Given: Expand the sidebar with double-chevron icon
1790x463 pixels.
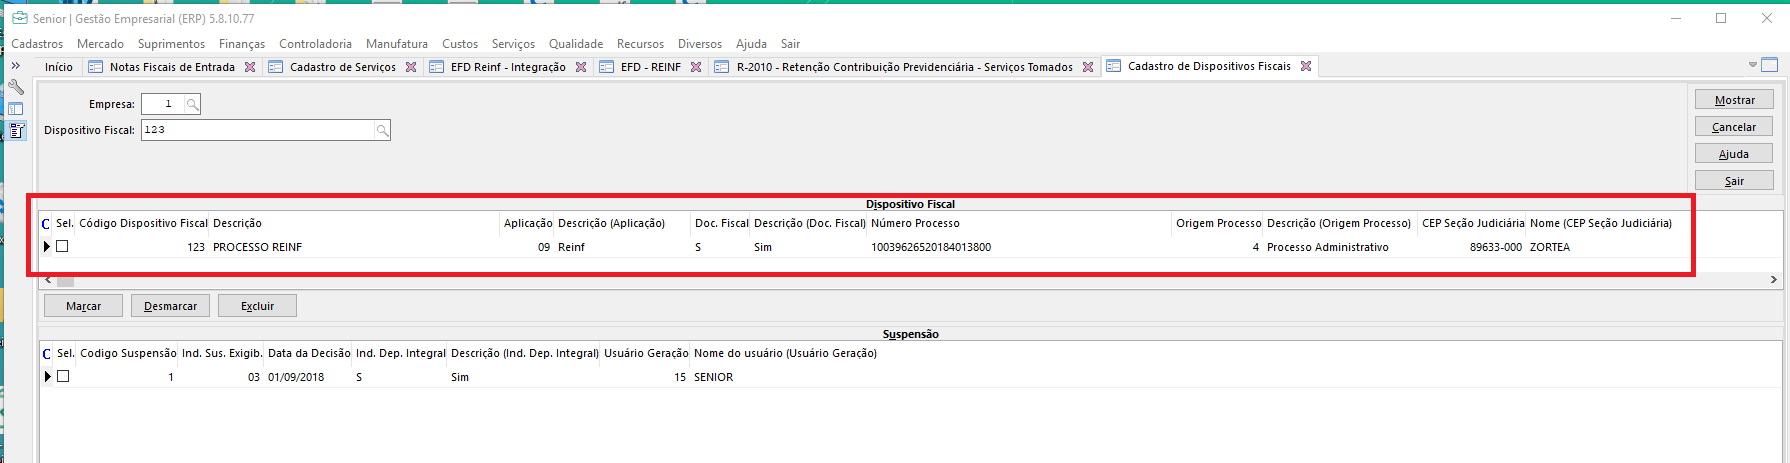Looking at the screenshot, I should tap(15, 66).
